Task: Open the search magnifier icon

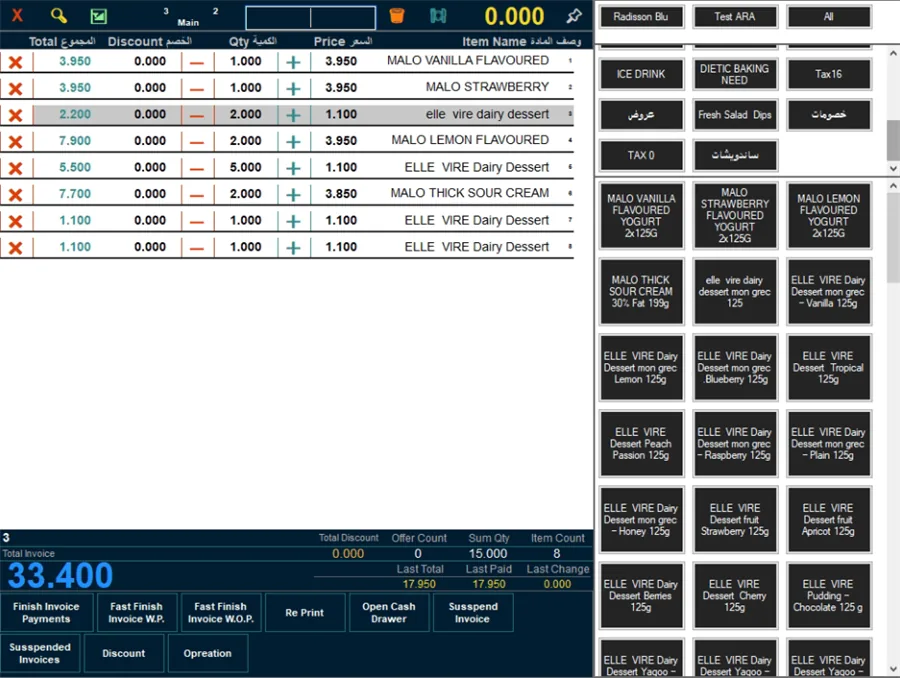Action: pyautogui.click(x=59, y=16)
